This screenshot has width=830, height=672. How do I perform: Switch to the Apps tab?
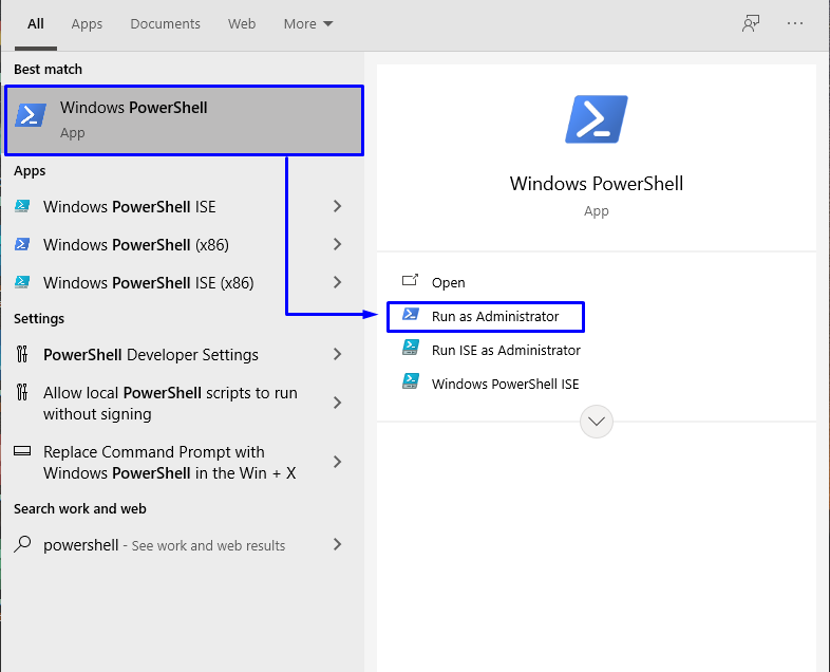point(87,24)
